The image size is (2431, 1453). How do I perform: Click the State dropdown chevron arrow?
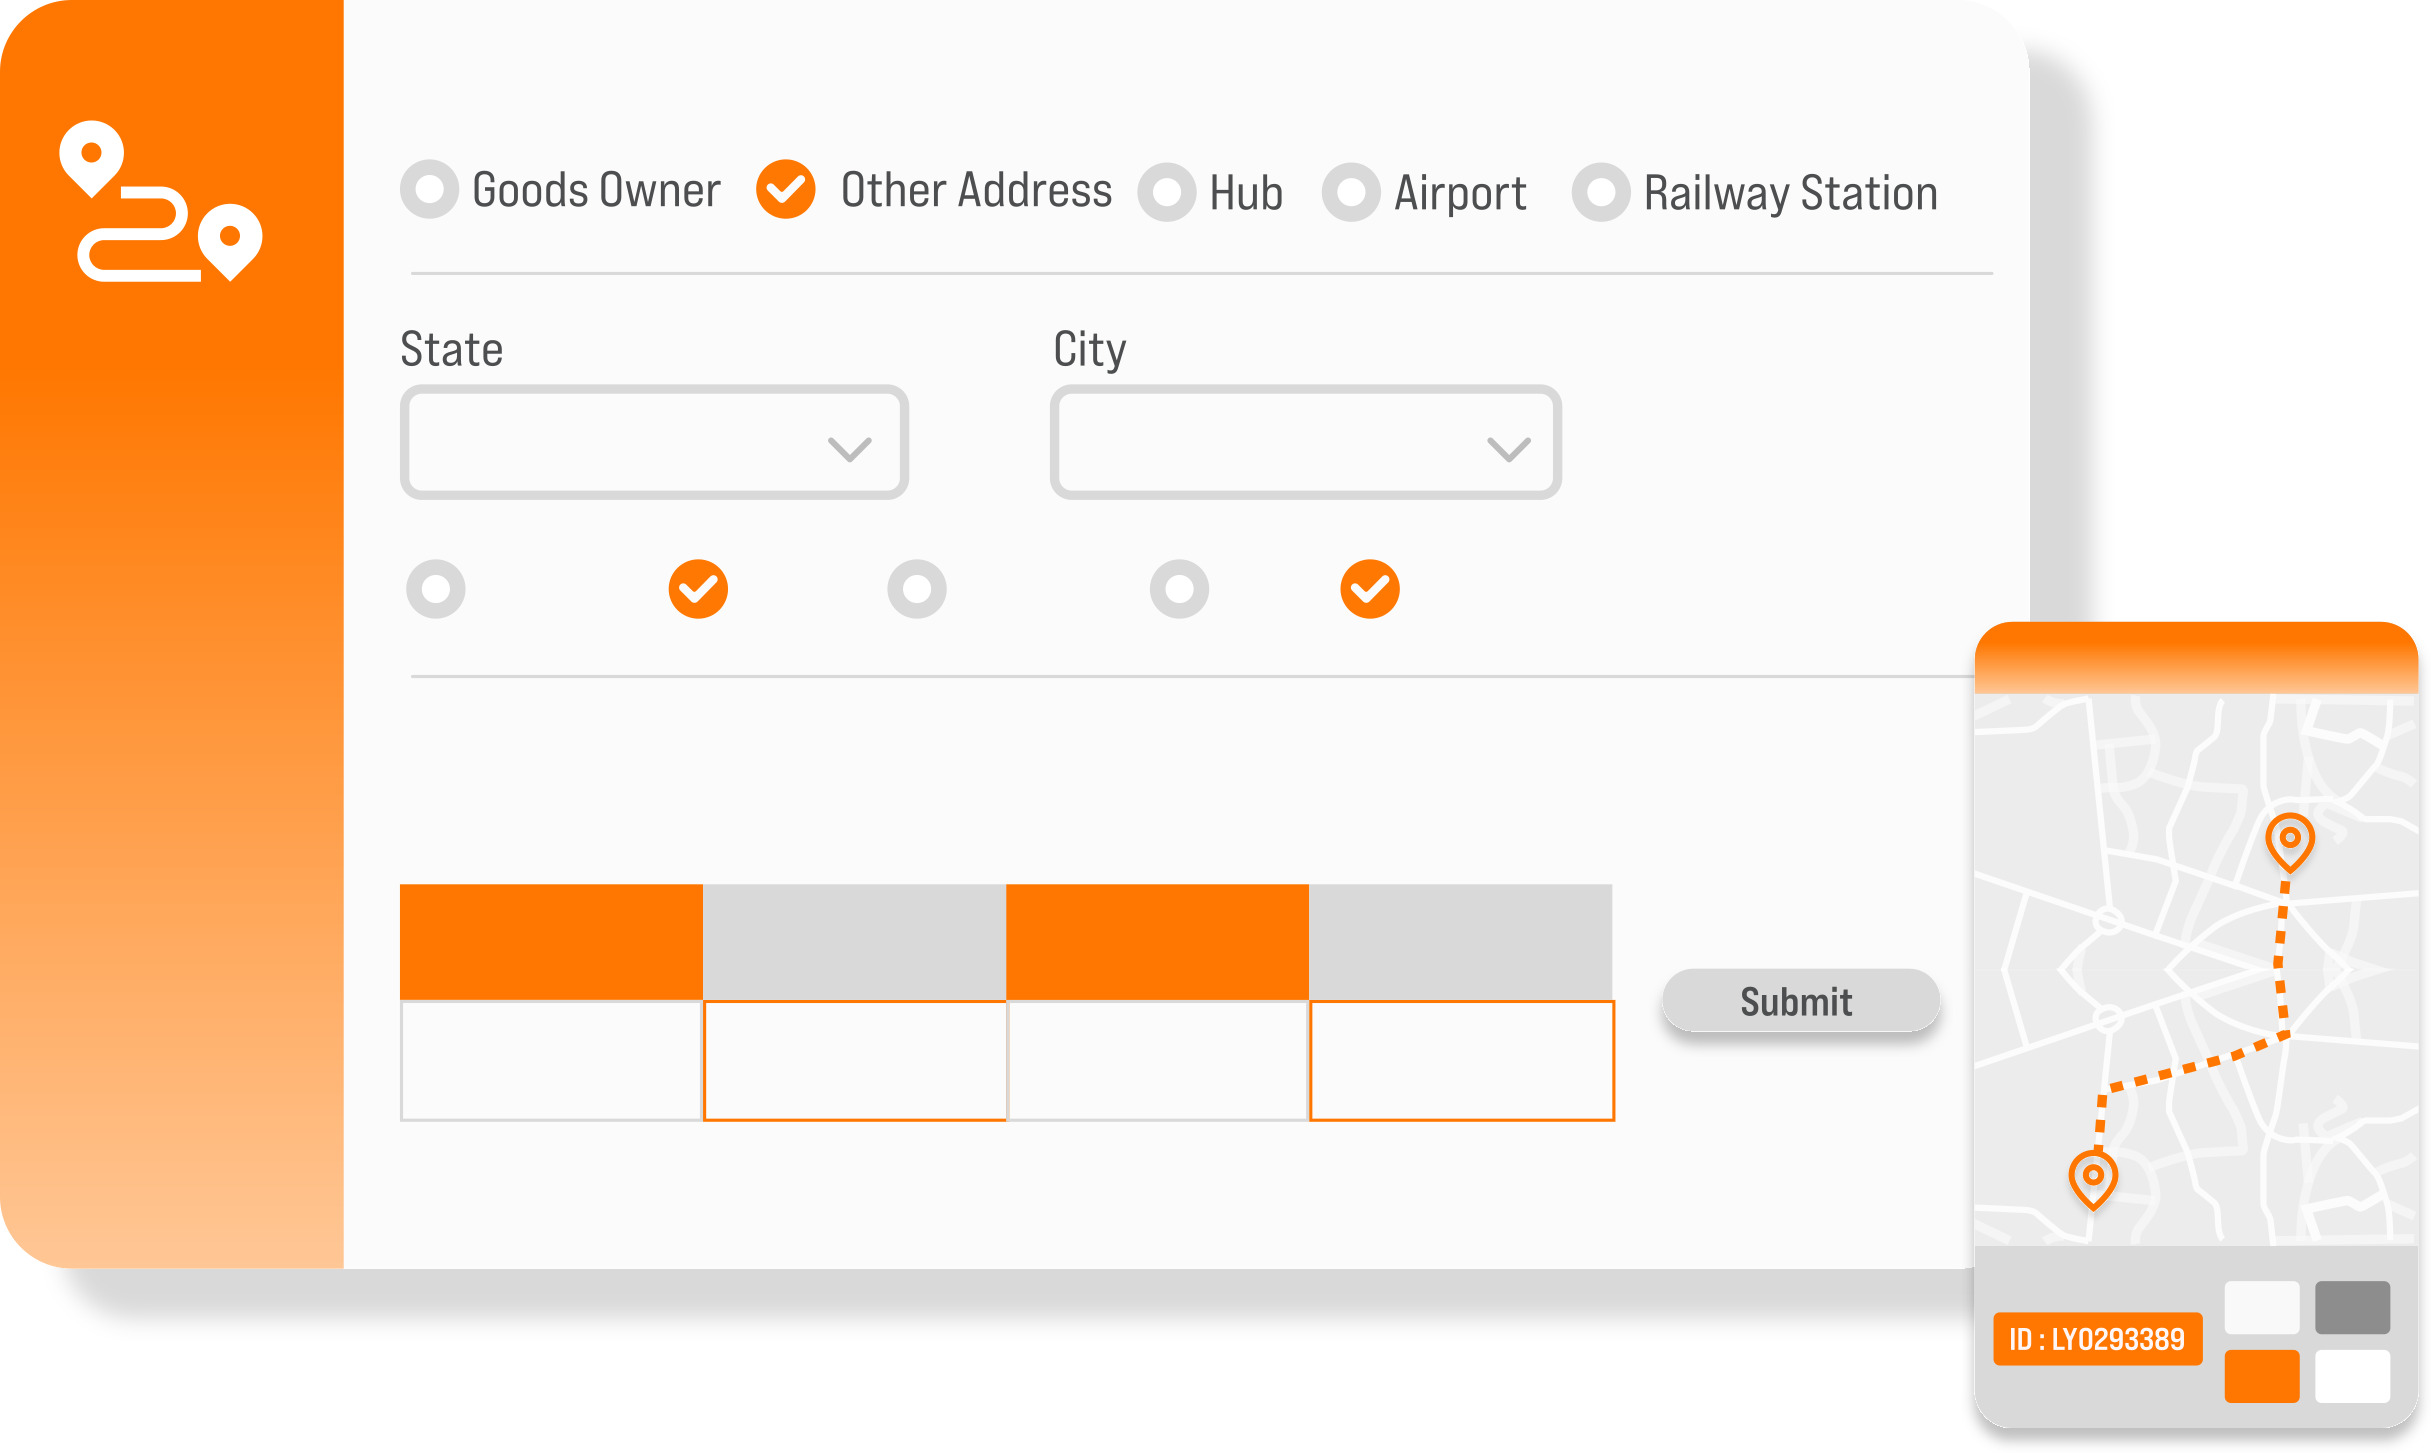849,449
